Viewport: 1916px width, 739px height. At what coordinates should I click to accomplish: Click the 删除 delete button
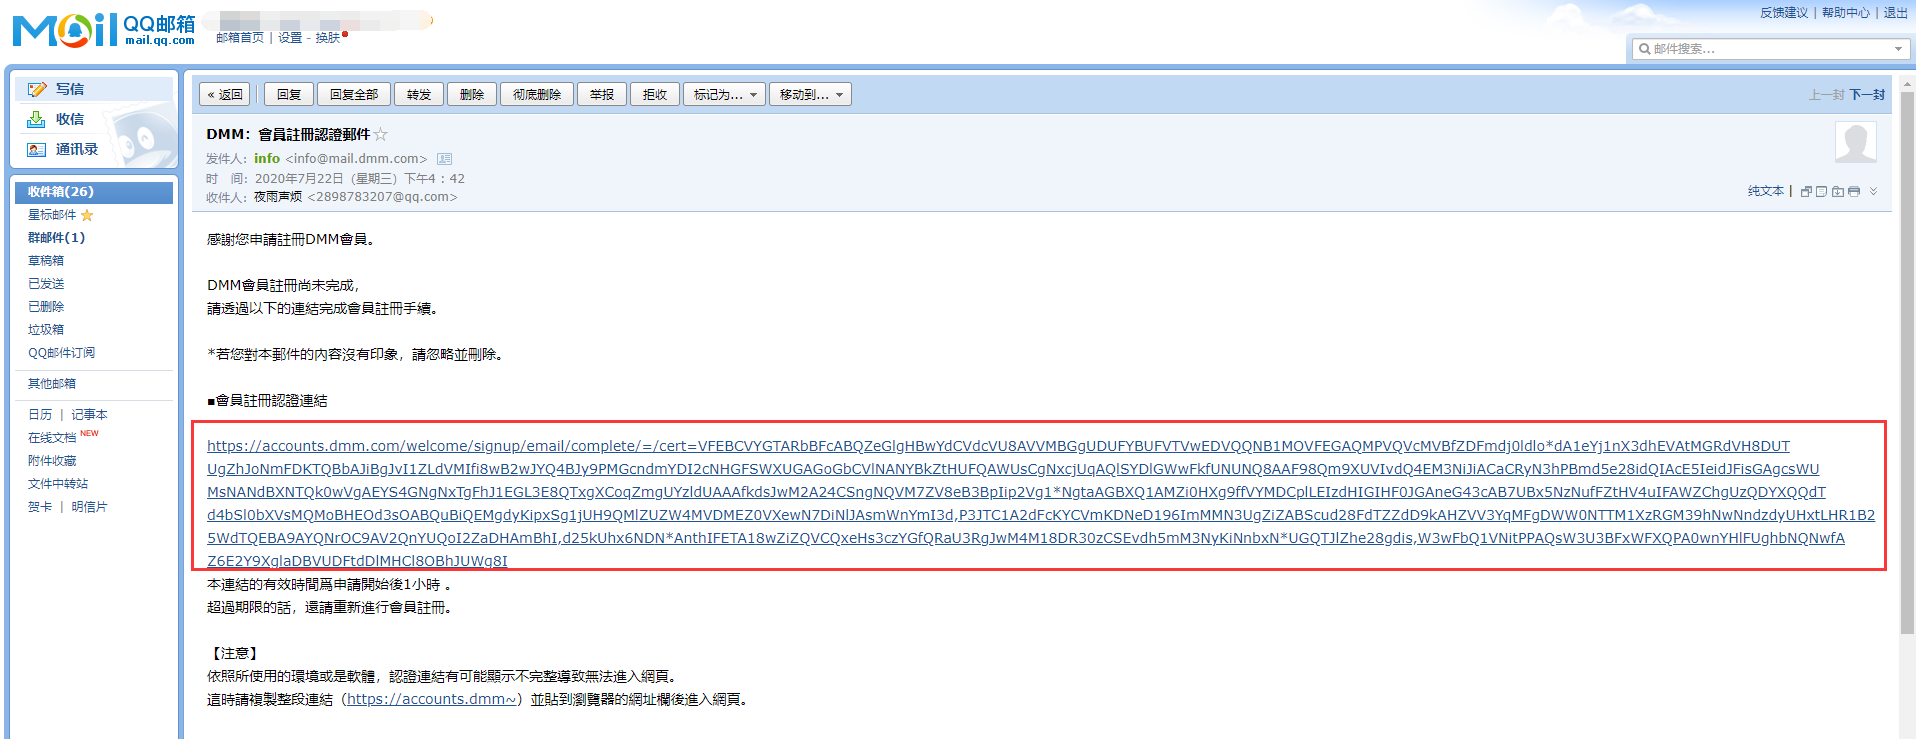(472, 95)
